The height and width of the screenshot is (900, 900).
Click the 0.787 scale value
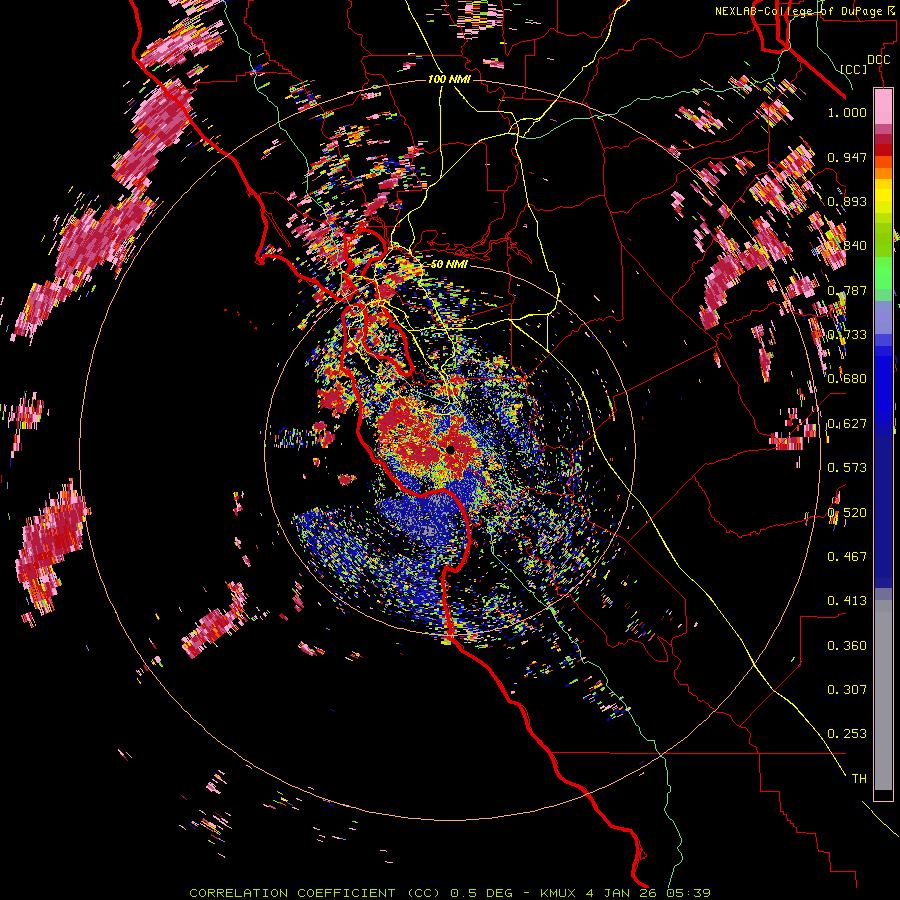847,290
